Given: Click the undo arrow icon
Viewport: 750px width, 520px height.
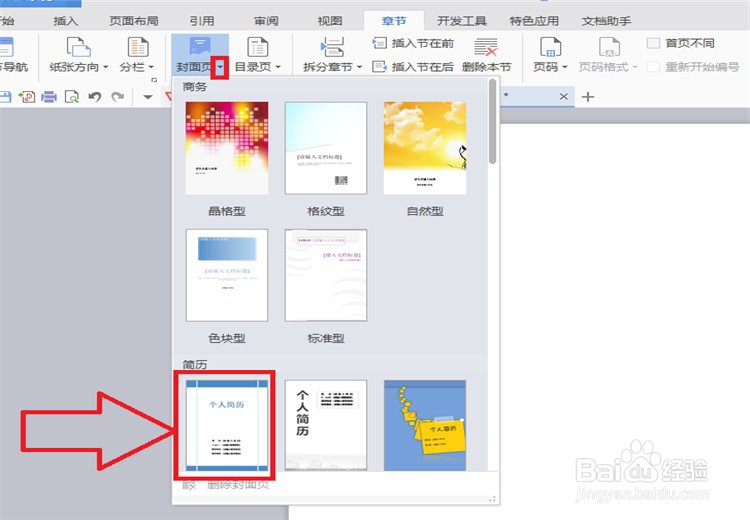Looking at the screenshot, I should (95, 97).
